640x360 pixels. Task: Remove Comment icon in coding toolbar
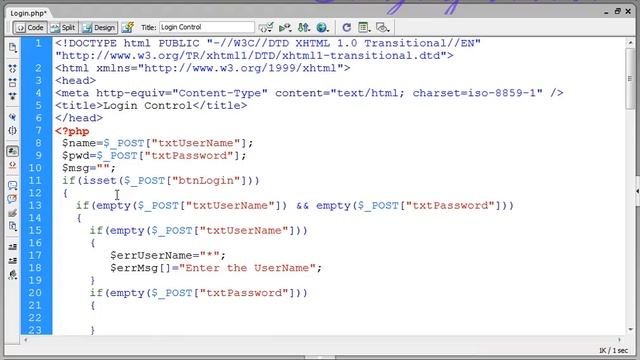pyautogui.click(x=13, y=199)
